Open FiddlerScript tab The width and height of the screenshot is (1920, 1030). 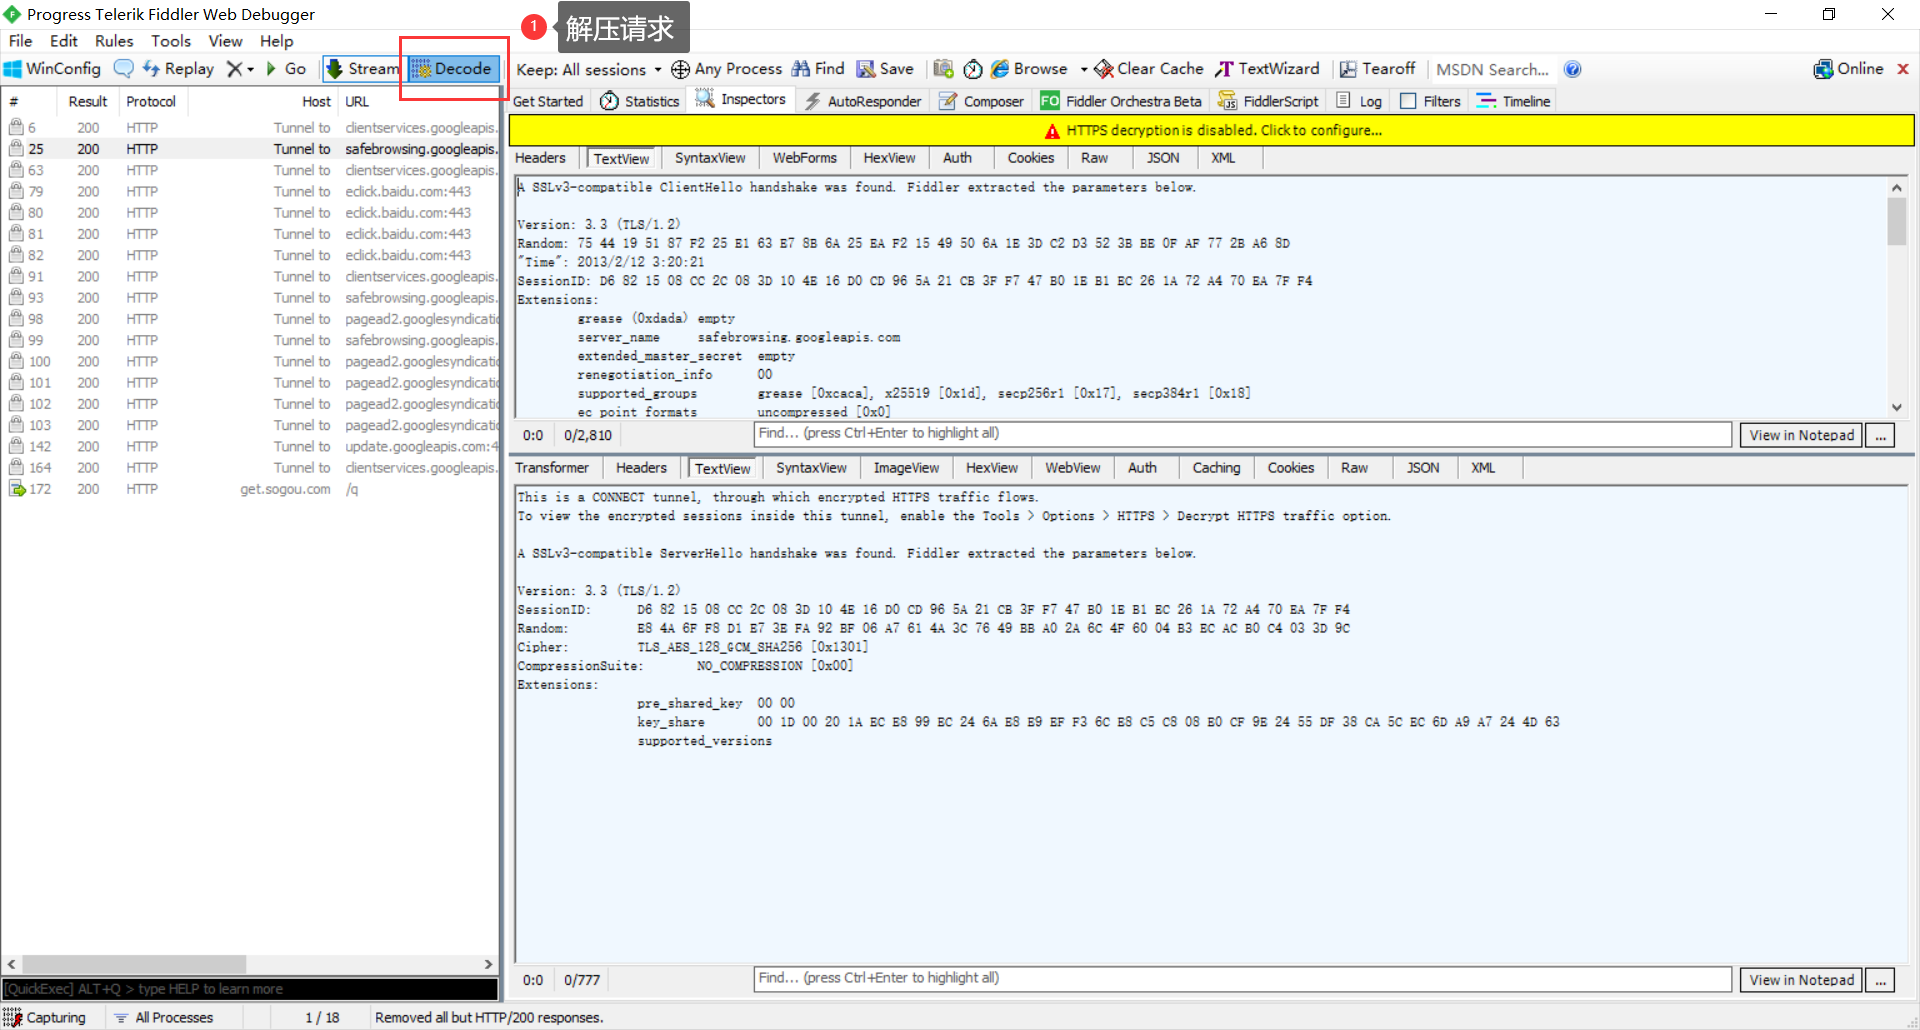tap(1268, 101)
